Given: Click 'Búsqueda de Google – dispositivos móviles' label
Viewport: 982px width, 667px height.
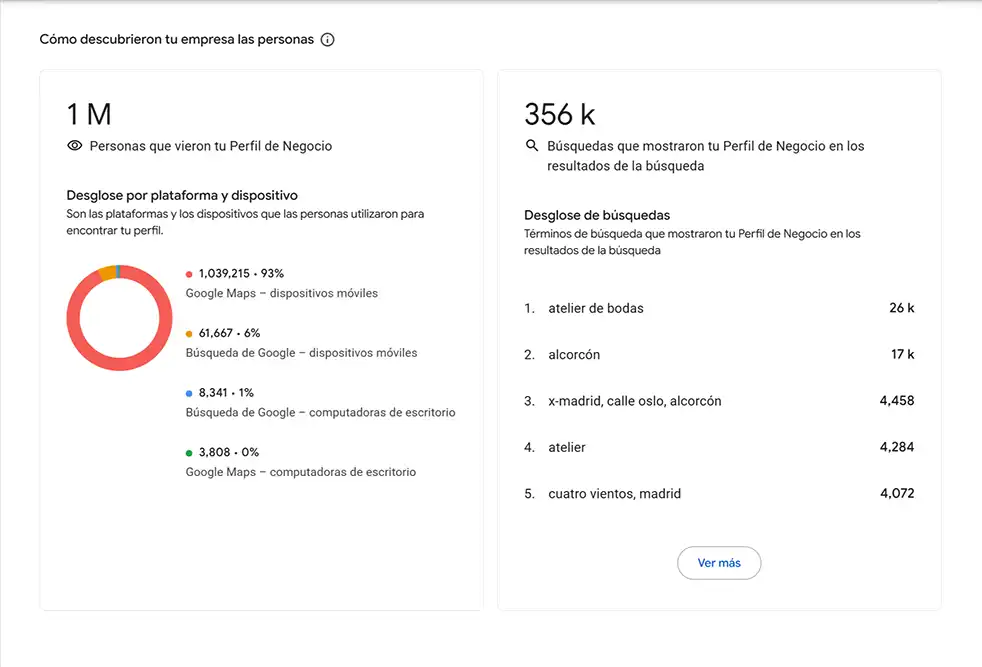Looking at the screenshot, I should coord(301,353).
